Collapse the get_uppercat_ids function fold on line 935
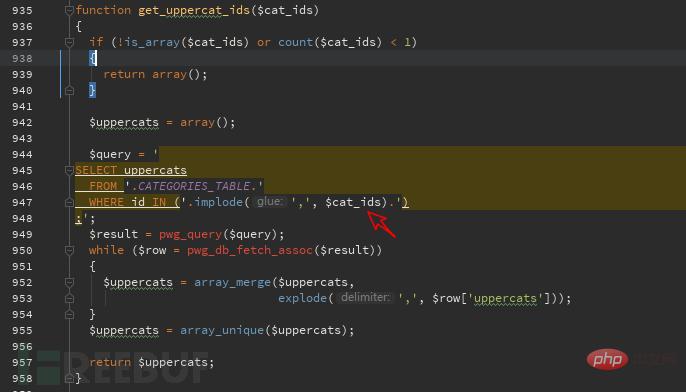This screenshot has width=686, height=392. click(x=69, y=10)
